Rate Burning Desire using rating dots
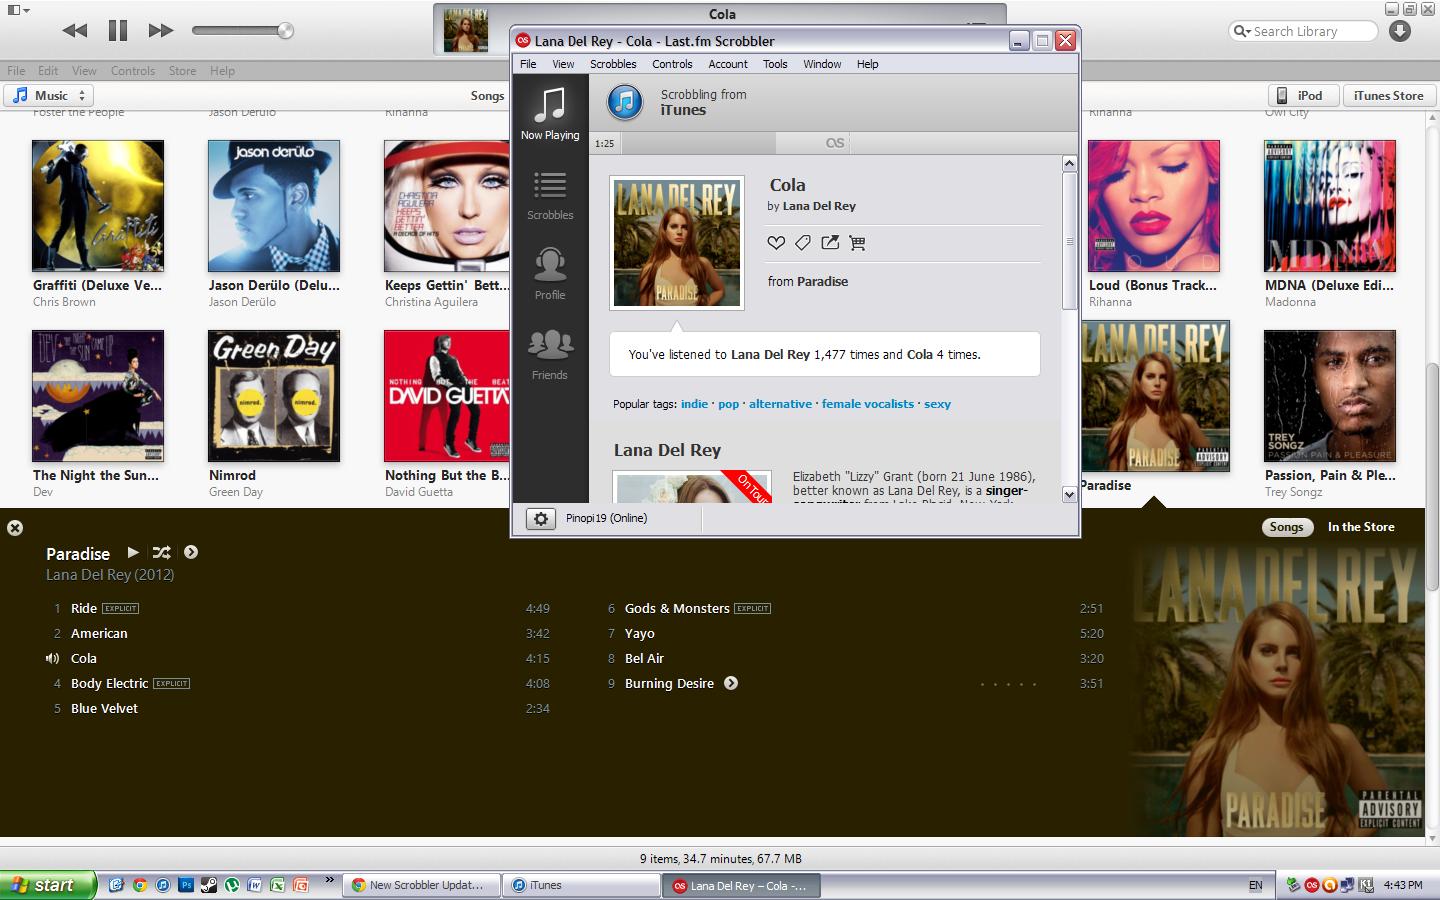 pos(1008,684)
